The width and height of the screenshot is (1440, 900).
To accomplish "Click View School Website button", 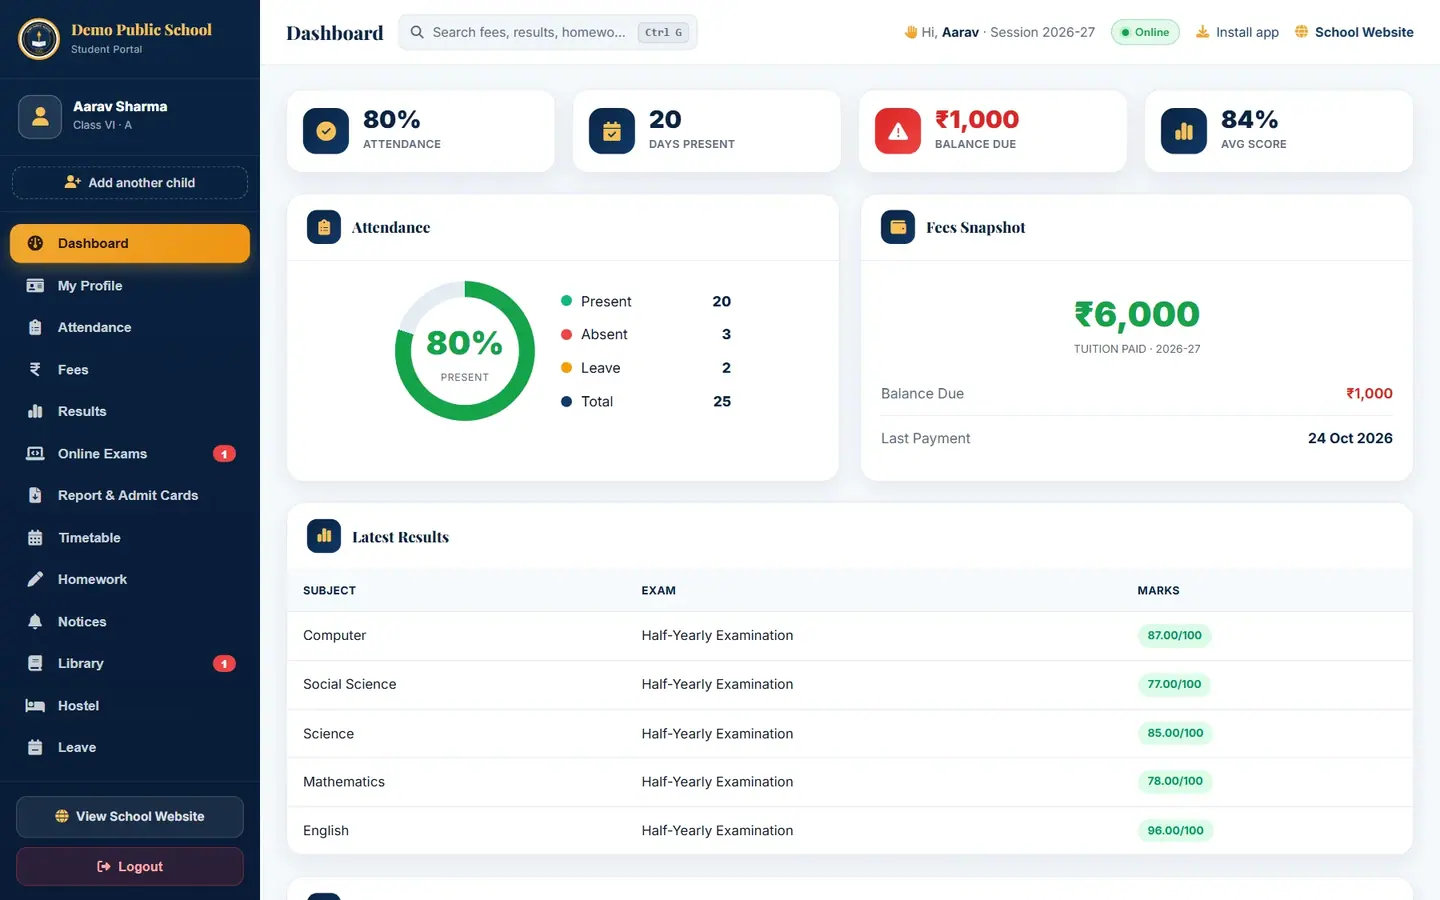I will (130, 817).
